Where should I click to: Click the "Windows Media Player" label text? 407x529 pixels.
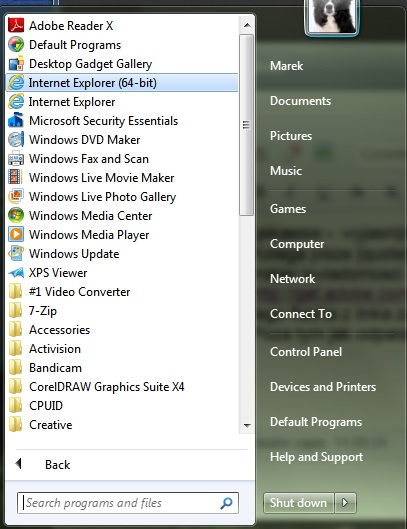[x=89, y=235]
